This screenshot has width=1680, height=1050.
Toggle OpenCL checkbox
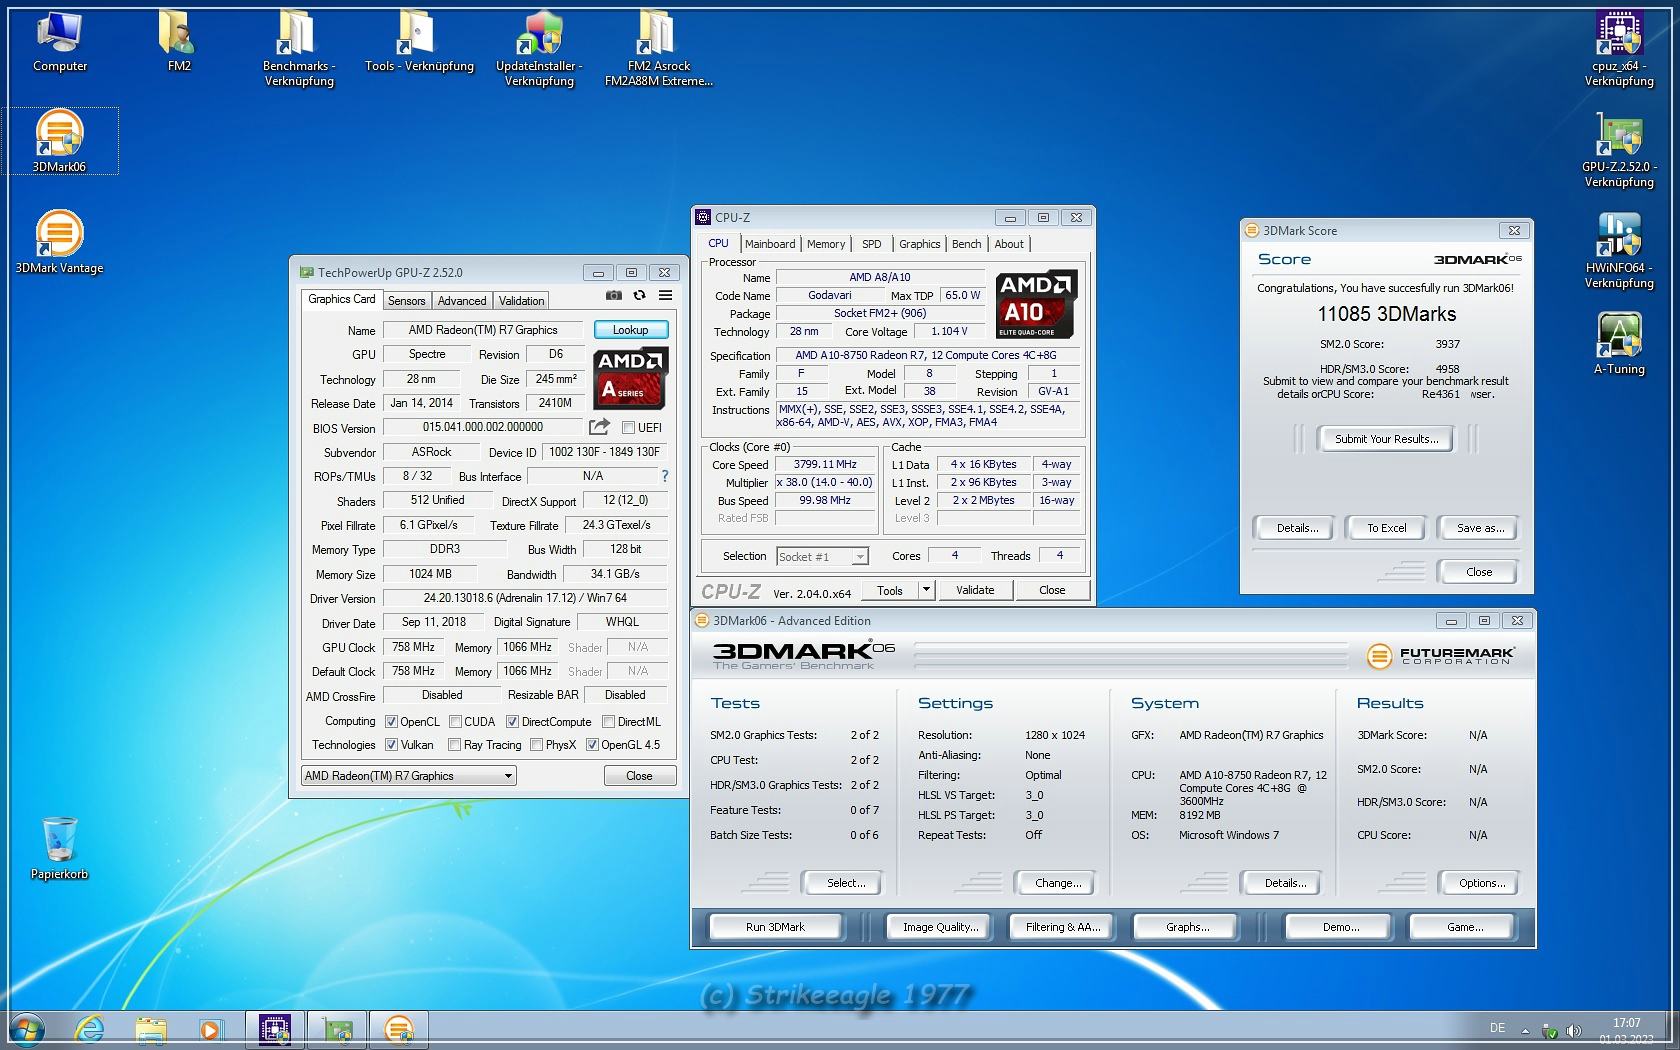click(391, 722)
